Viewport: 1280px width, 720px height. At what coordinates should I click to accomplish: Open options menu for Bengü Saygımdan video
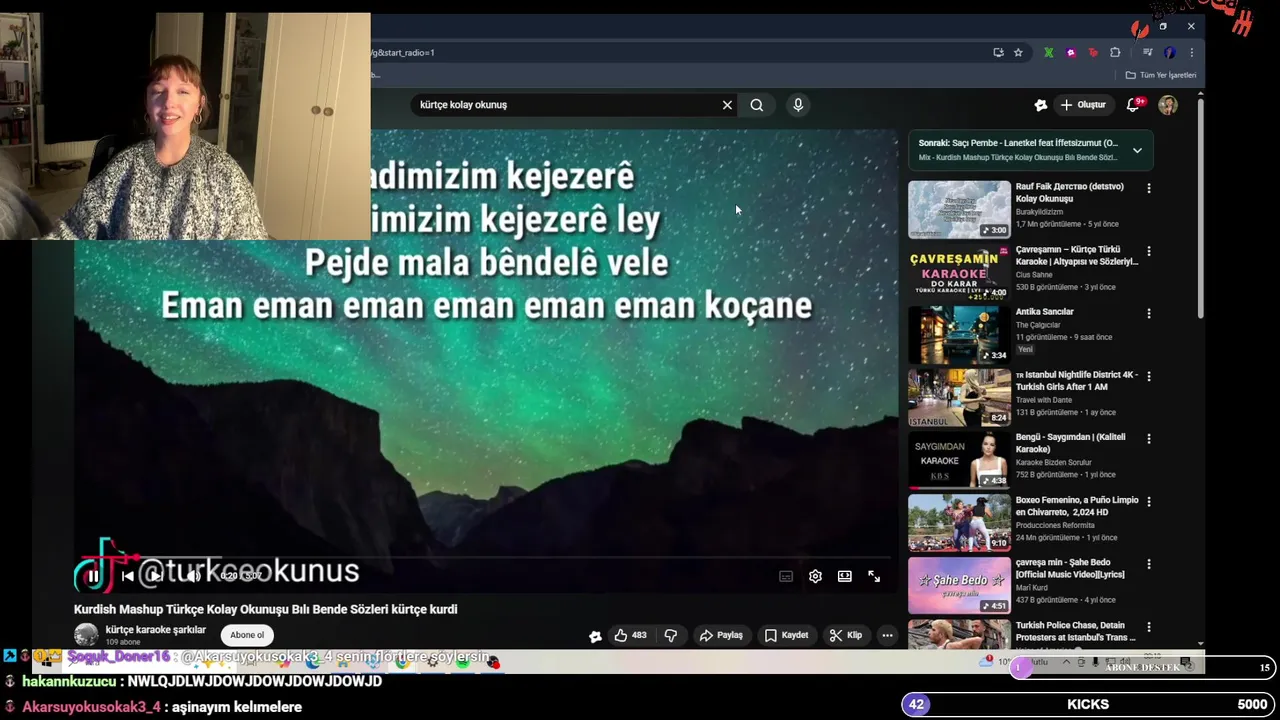pyautogui.click(x=1148, y=438)
